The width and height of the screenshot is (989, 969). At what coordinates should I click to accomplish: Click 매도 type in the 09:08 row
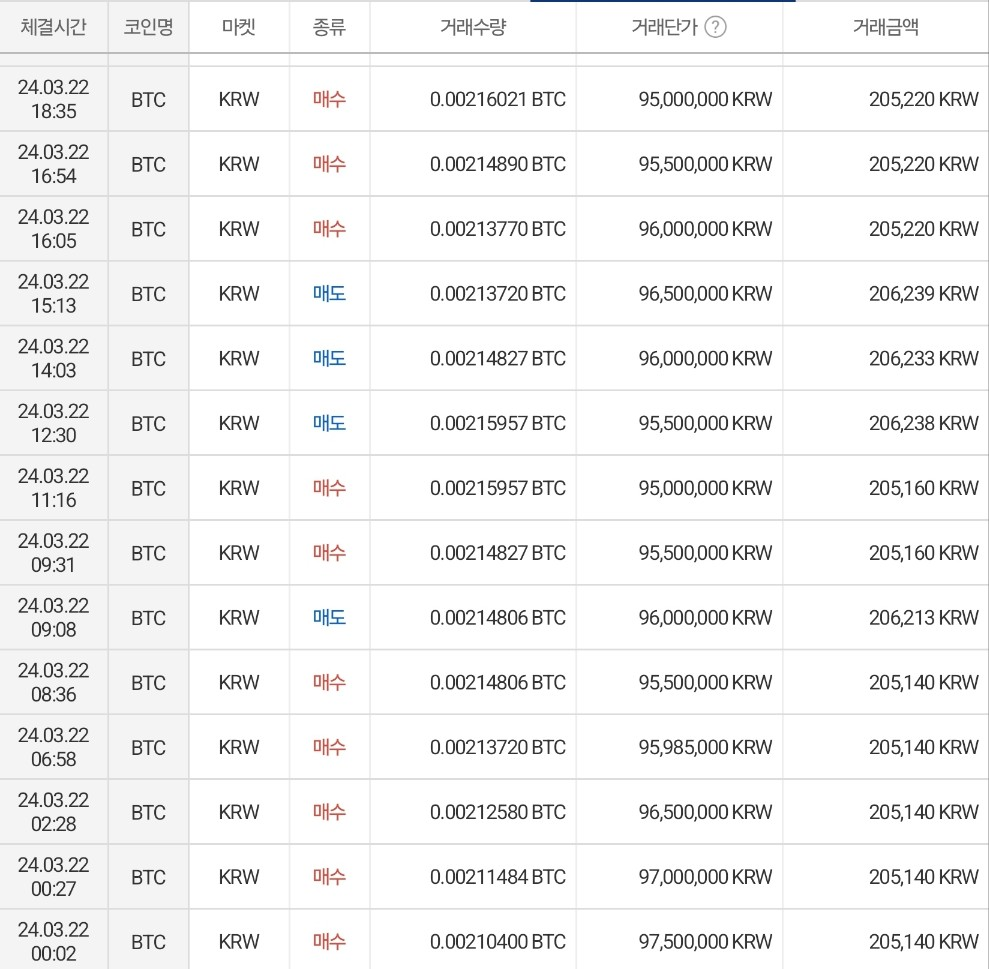[x=329, y=618]
